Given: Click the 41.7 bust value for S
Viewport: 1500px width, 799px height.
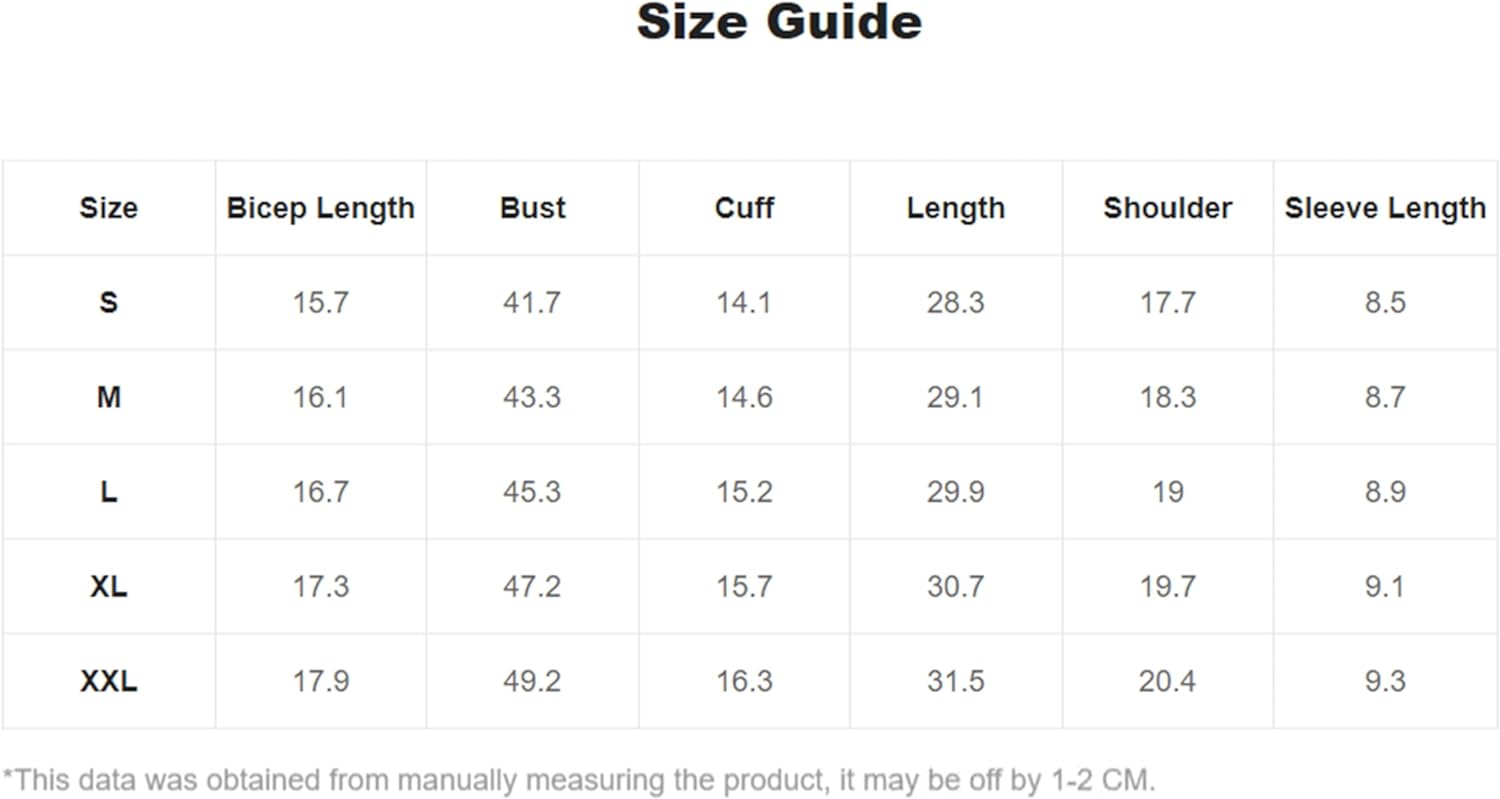Looking at the screenshot, I should coord(532,302).
